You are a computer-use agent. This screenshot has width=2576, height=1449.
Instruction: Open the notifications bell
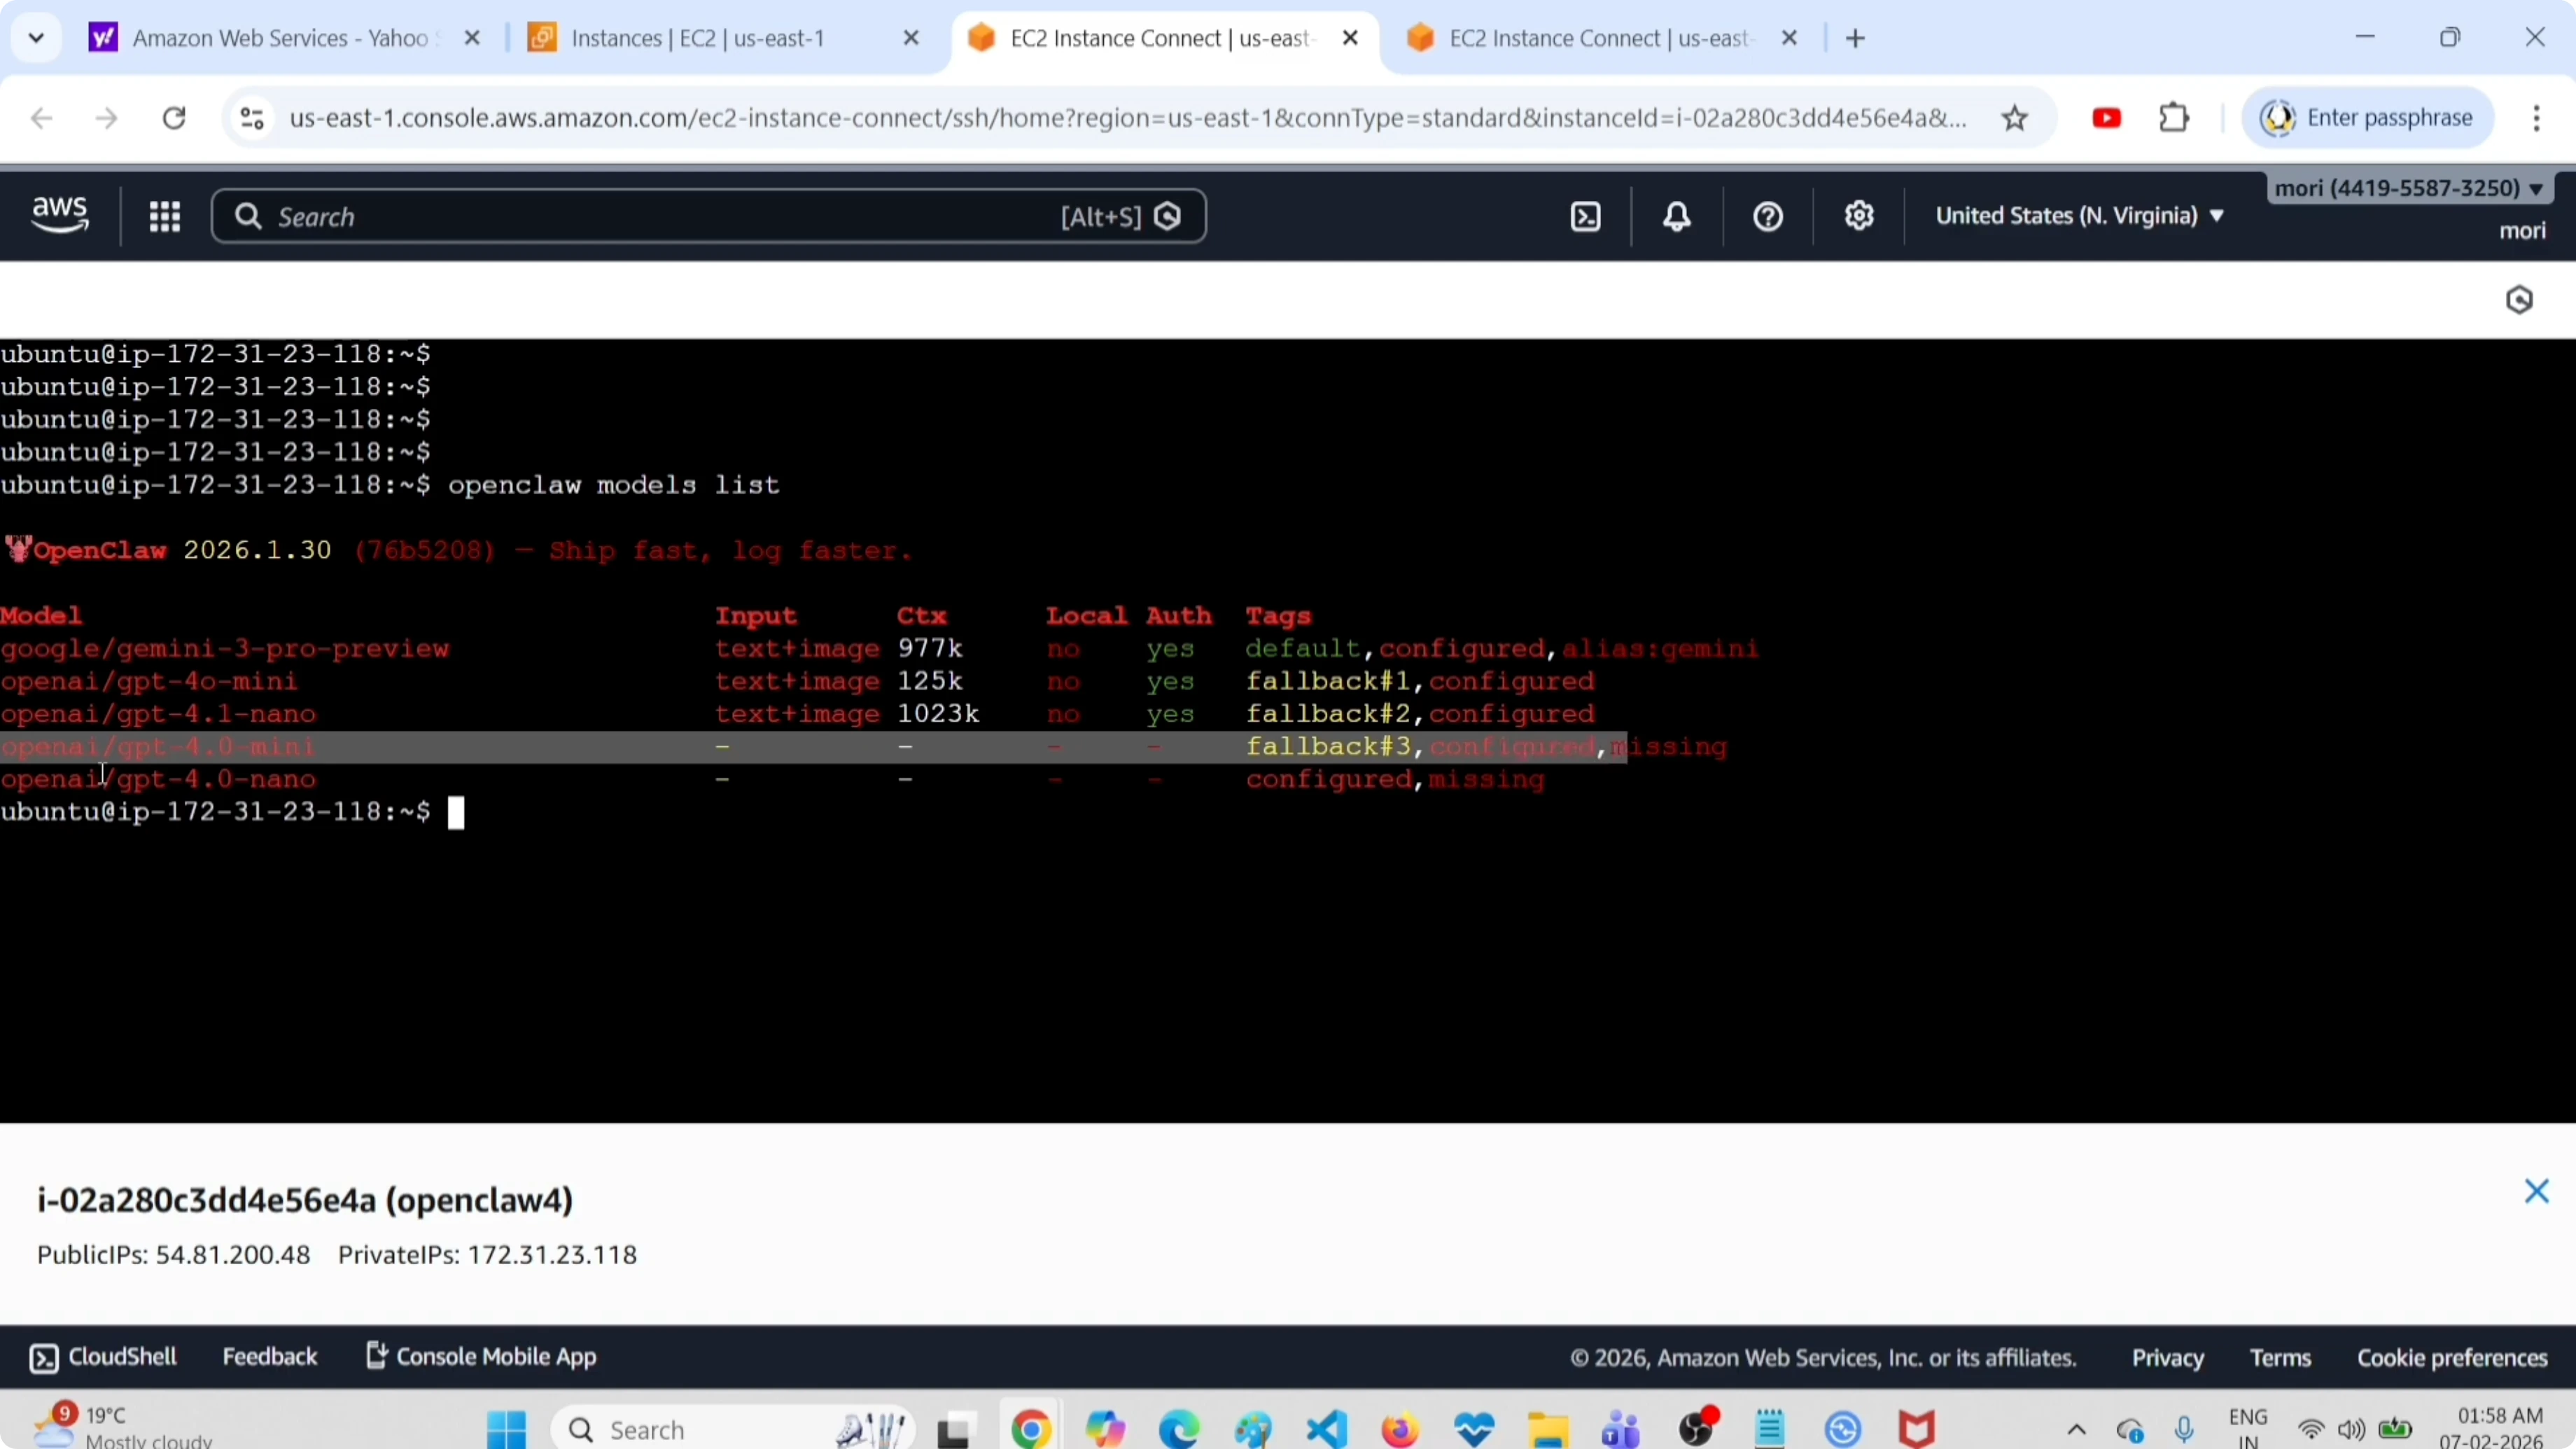pos(1677,216)
